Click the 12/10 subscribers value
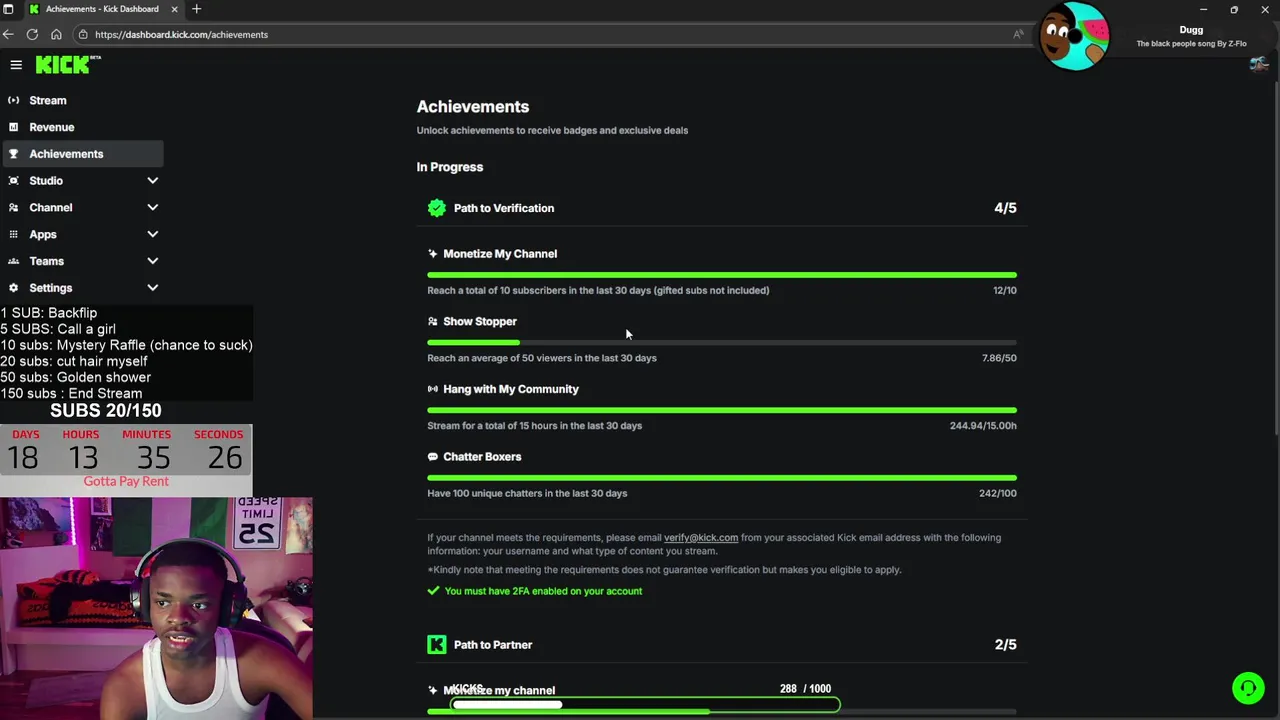Viewport: 1280px width, 720px height. [1005, 290]
